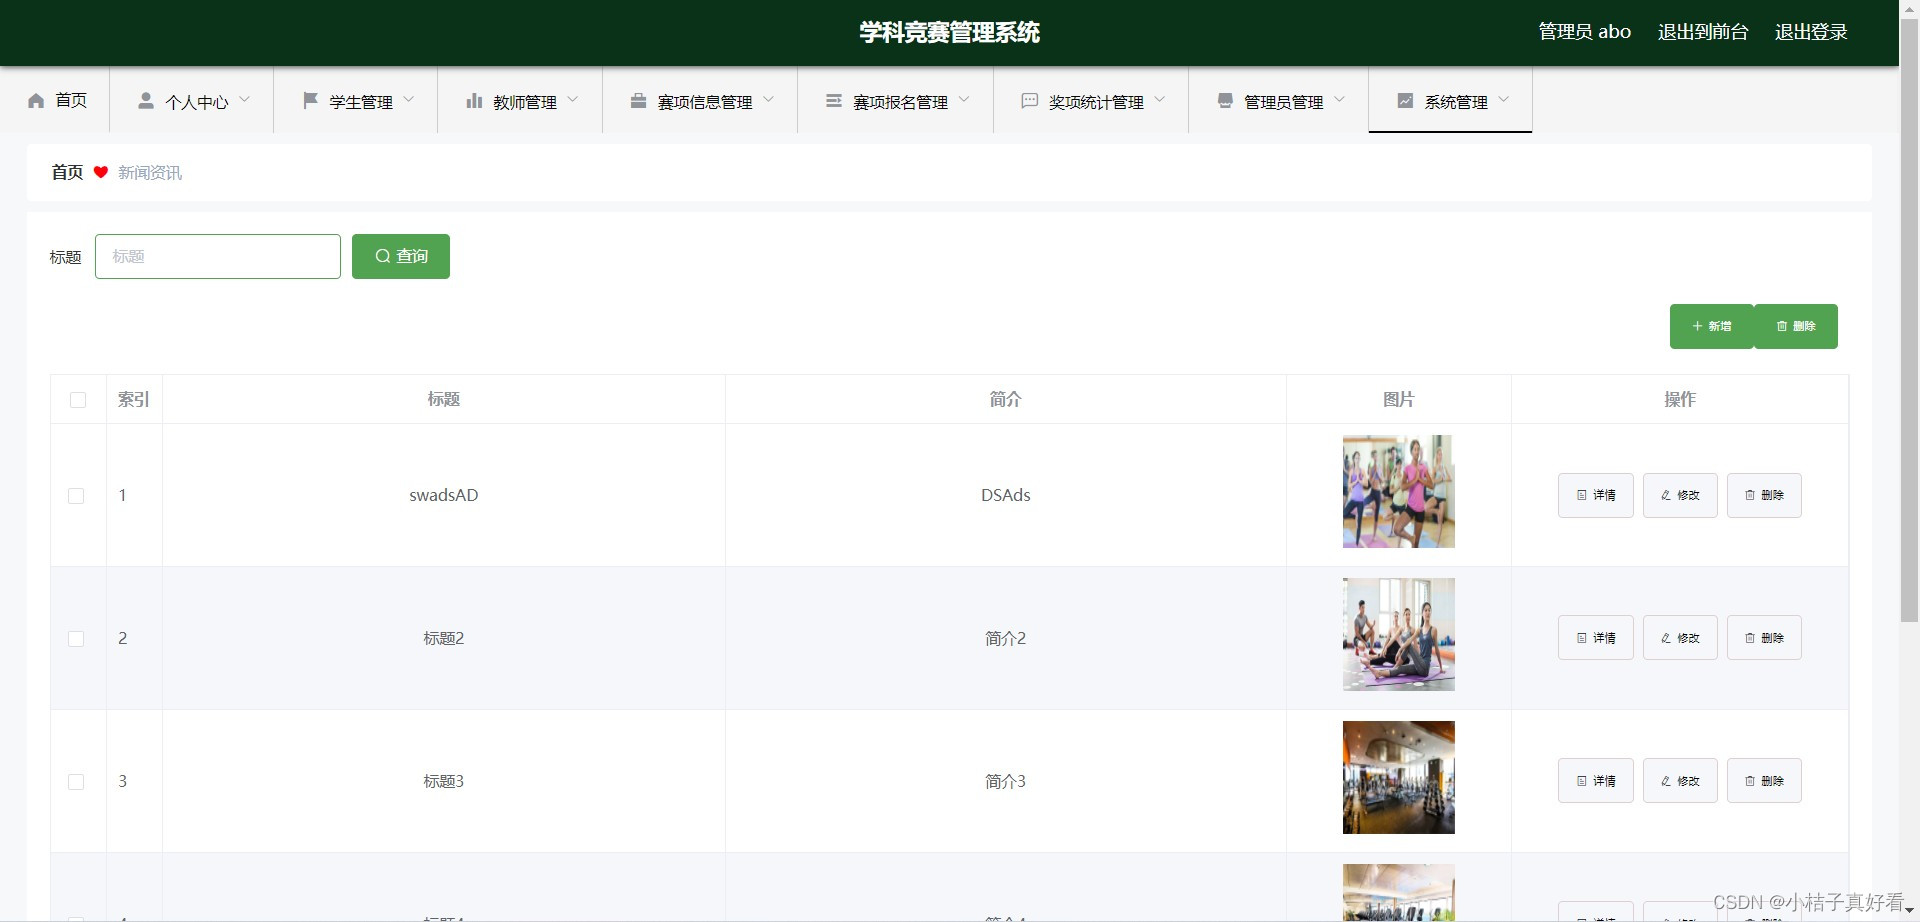
Task: Click the person icon of 个人中心
Action: pos(146,101)
